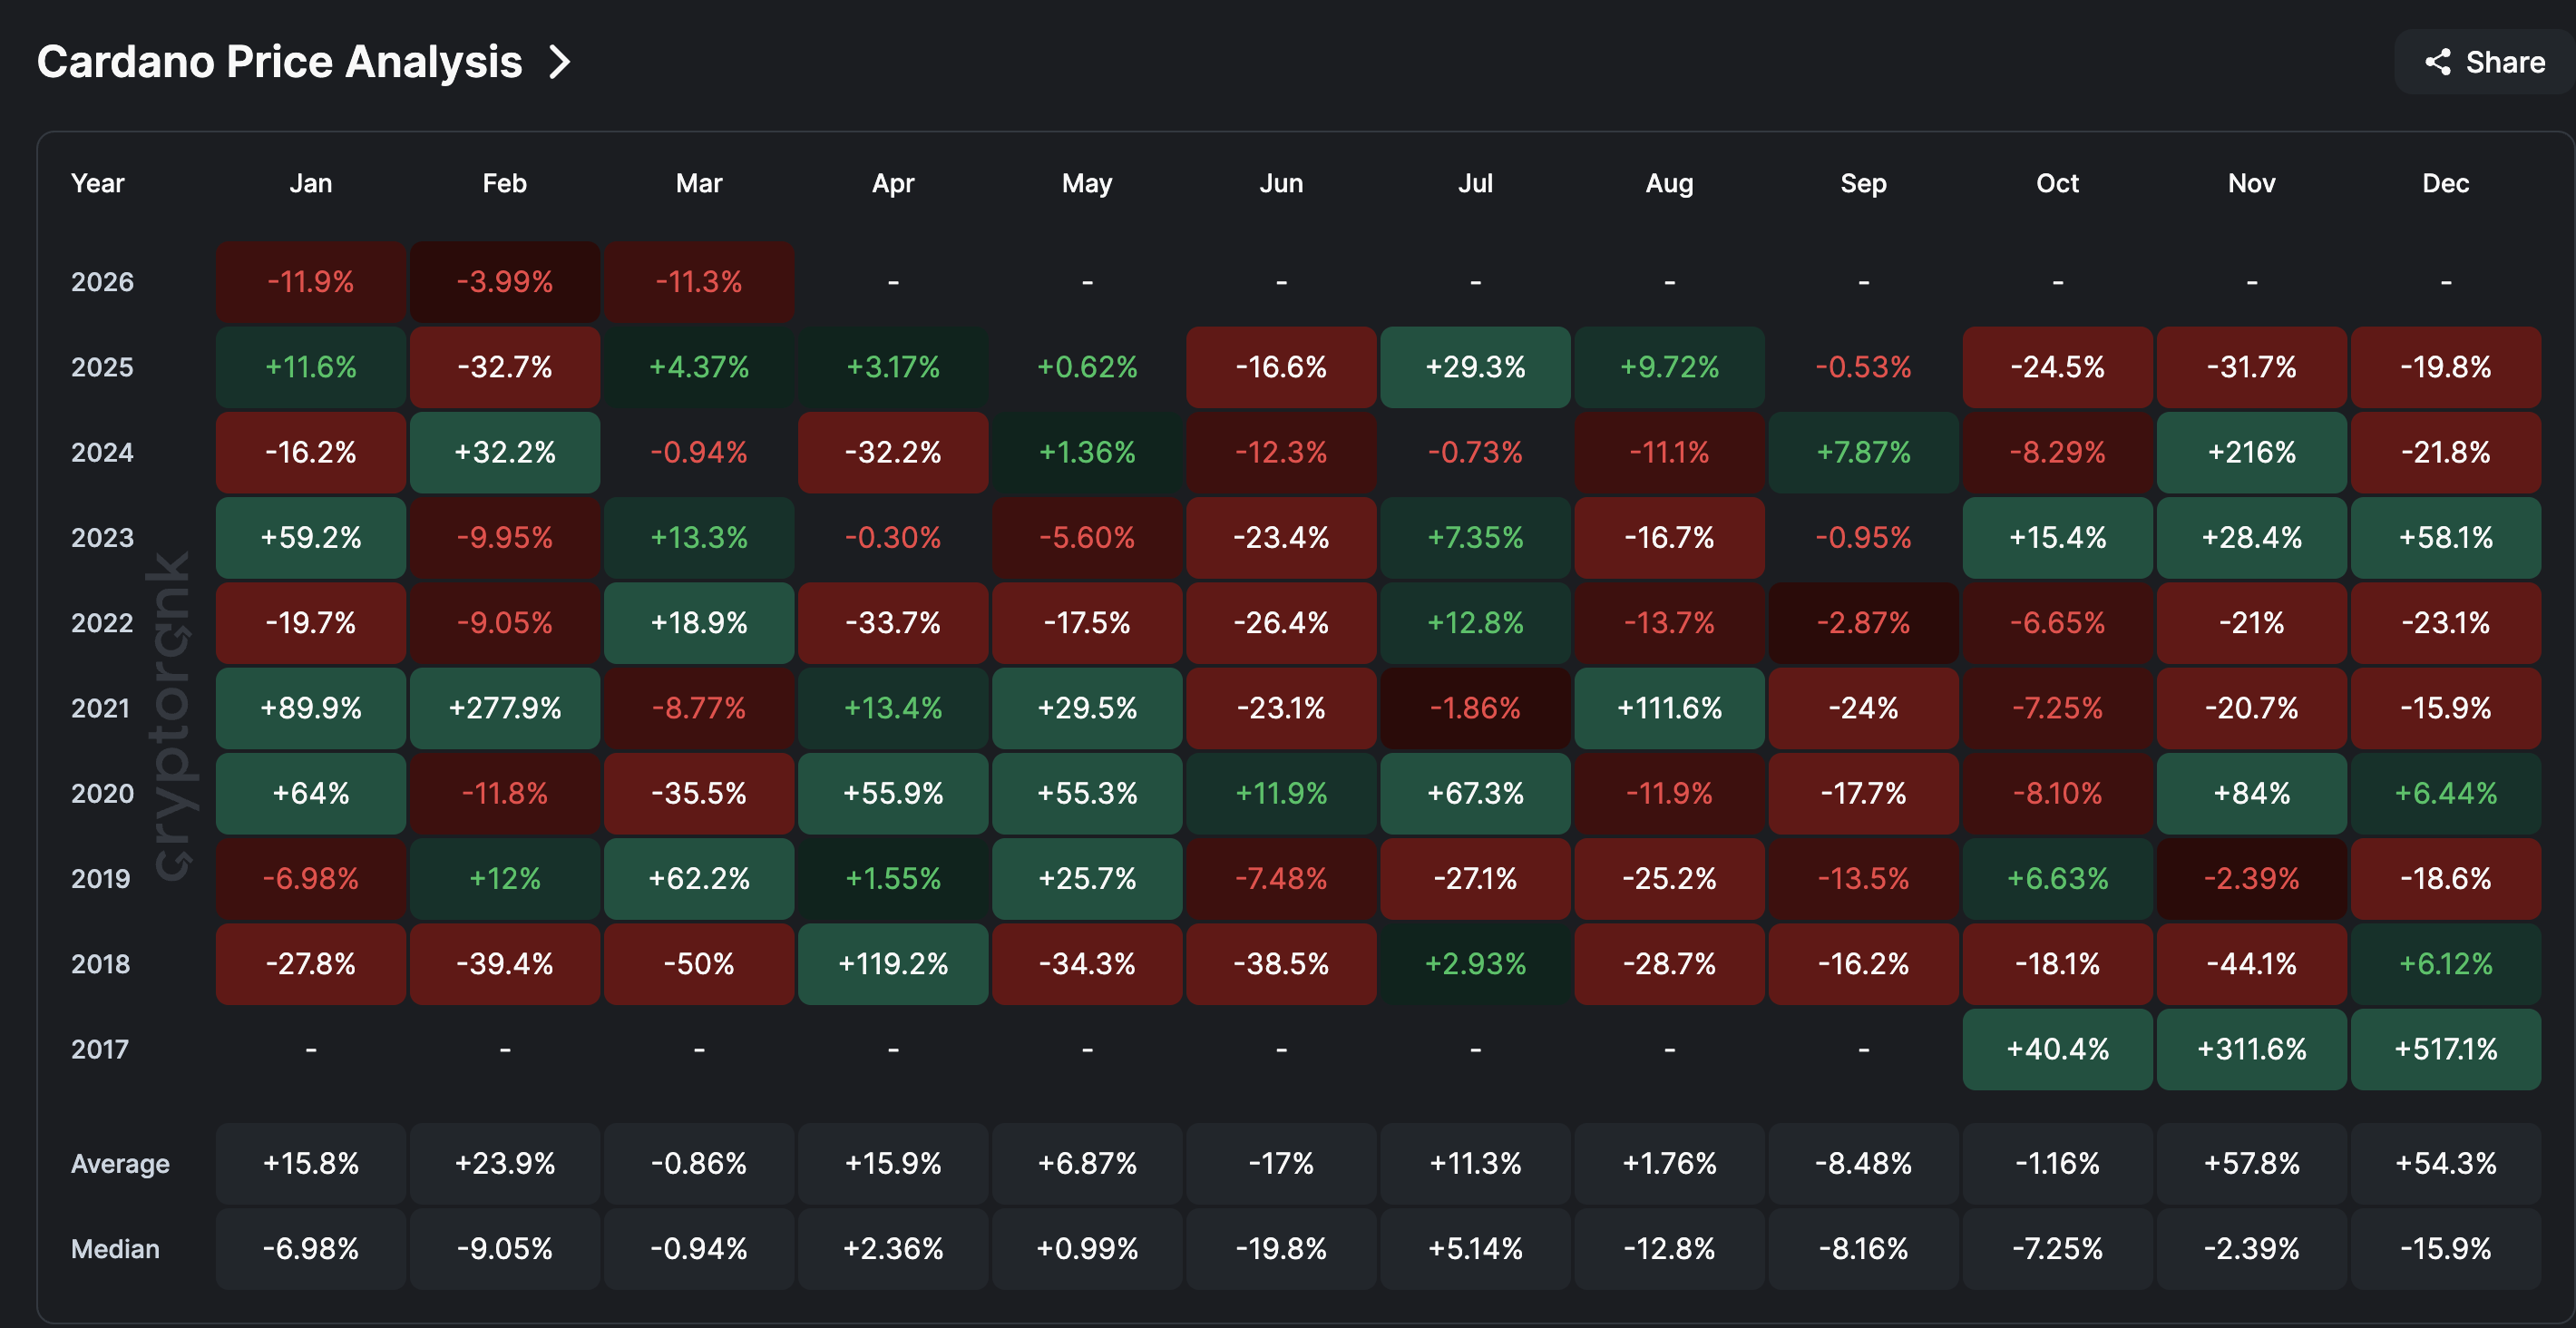Select the +58.1% December 2023 cell
The height and width of the screenshot is (1328, 2576).
tap(2446, 537)
